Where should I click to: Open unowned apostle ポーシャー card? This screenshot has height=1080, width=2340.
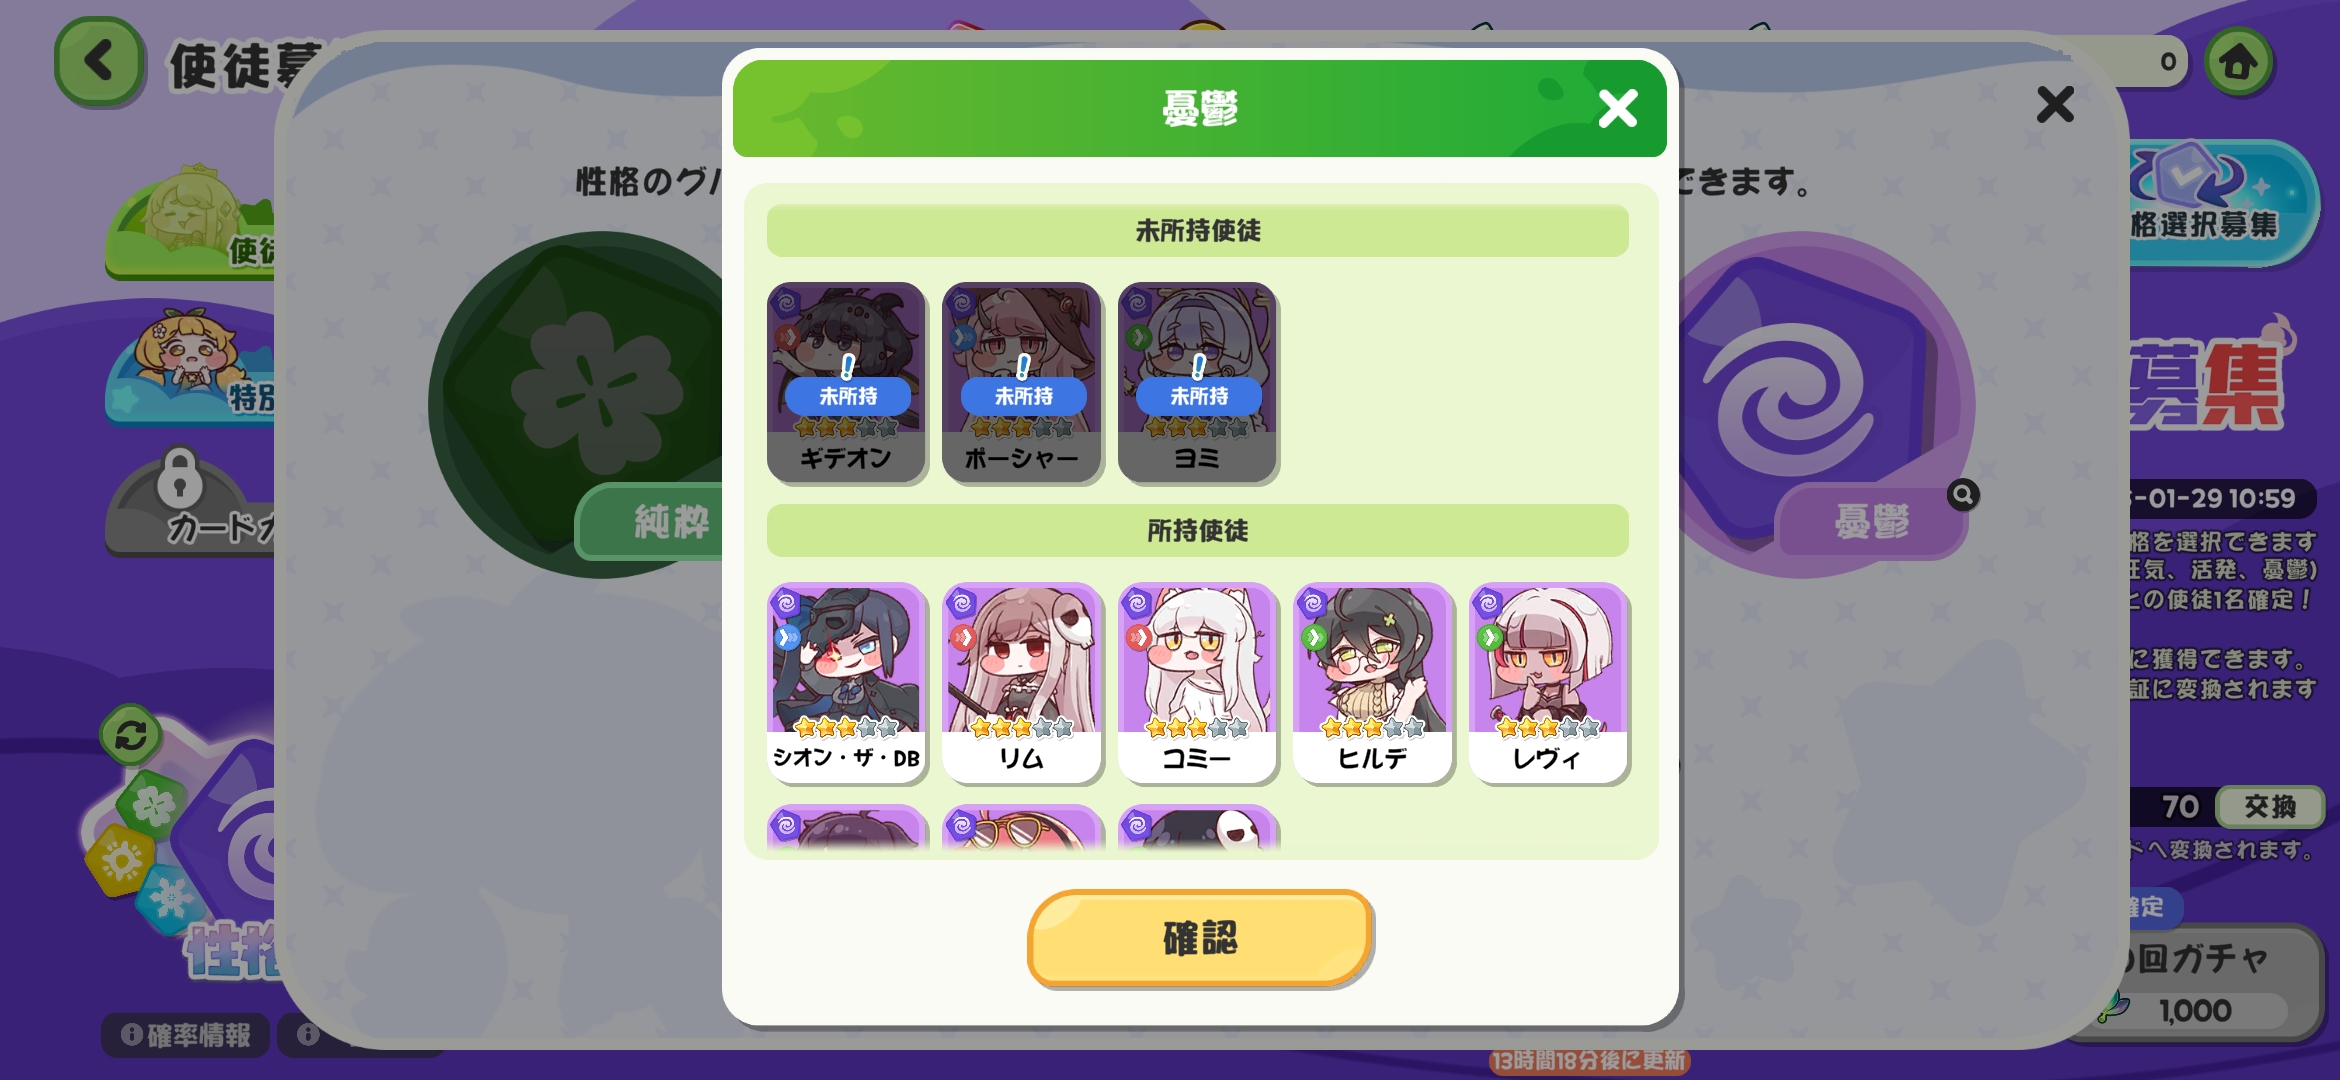coord(1021,383)
